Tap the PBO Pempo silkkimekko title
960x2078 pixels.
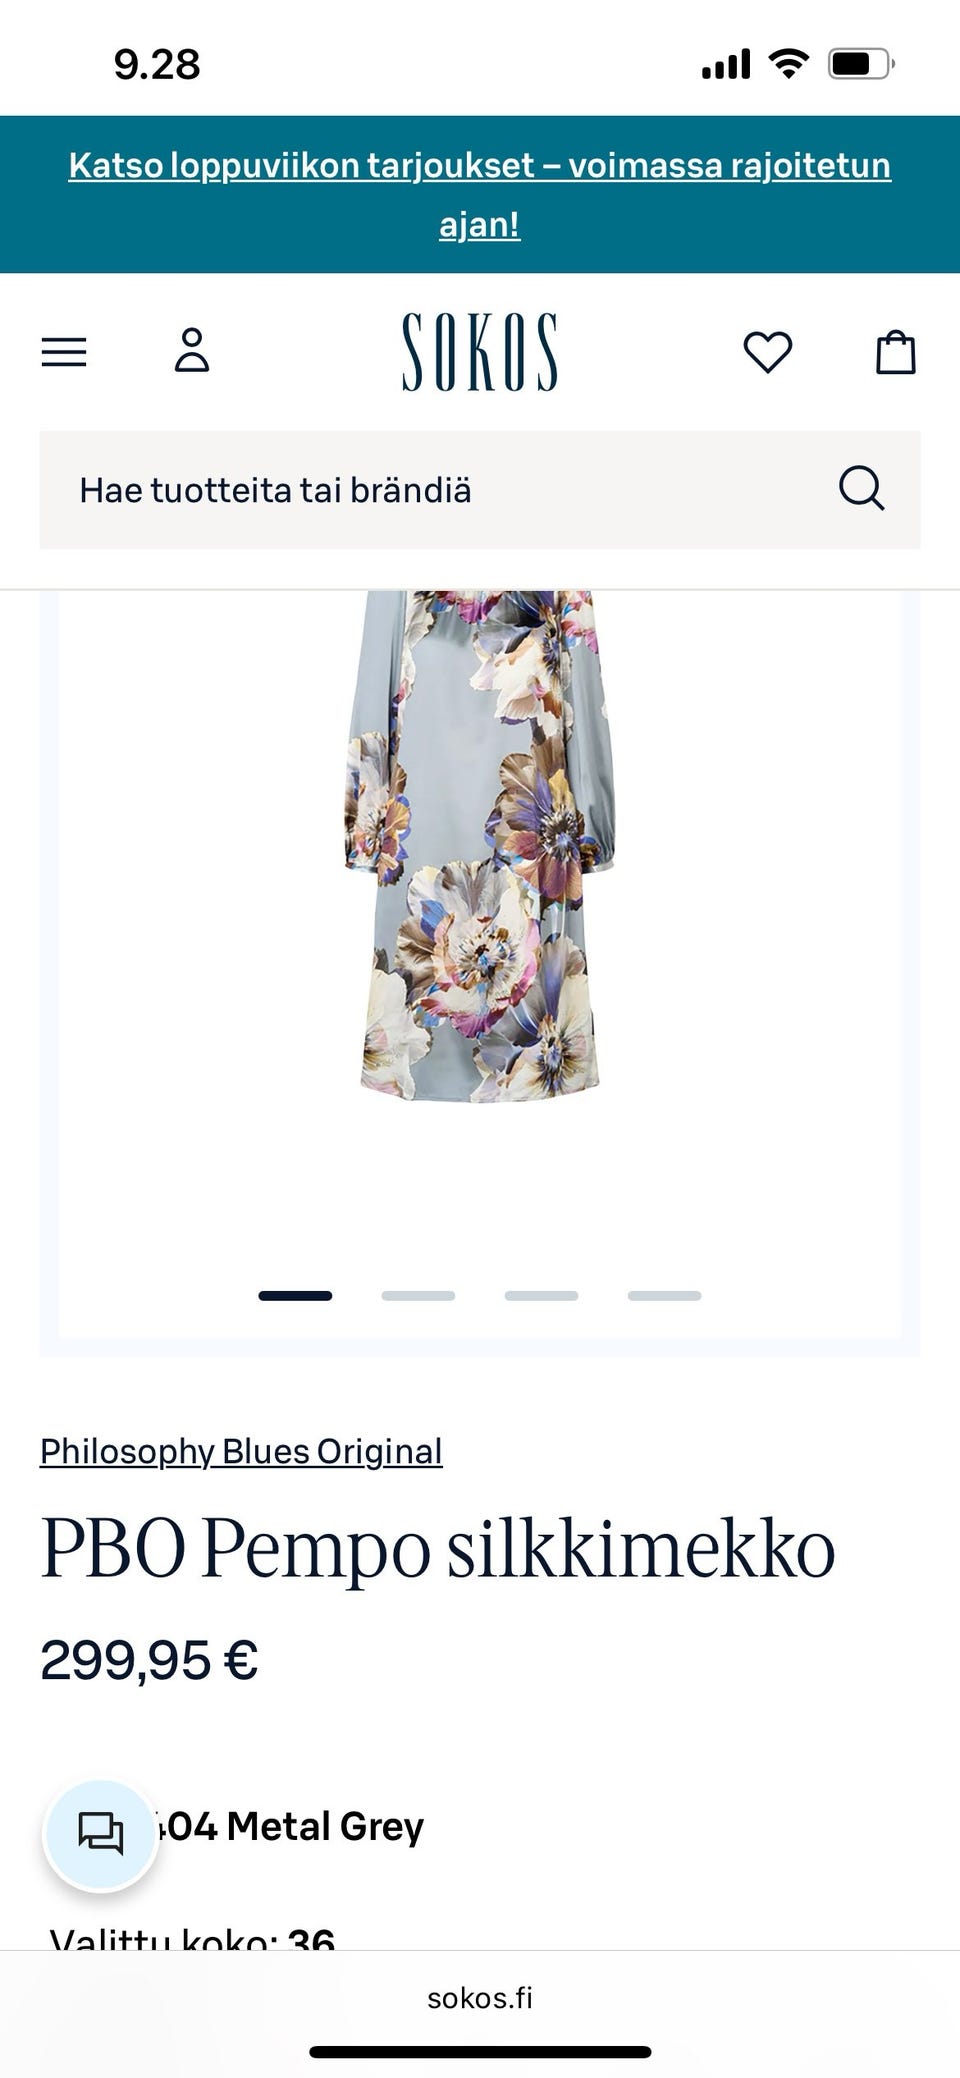click(x=438, y=1550)
